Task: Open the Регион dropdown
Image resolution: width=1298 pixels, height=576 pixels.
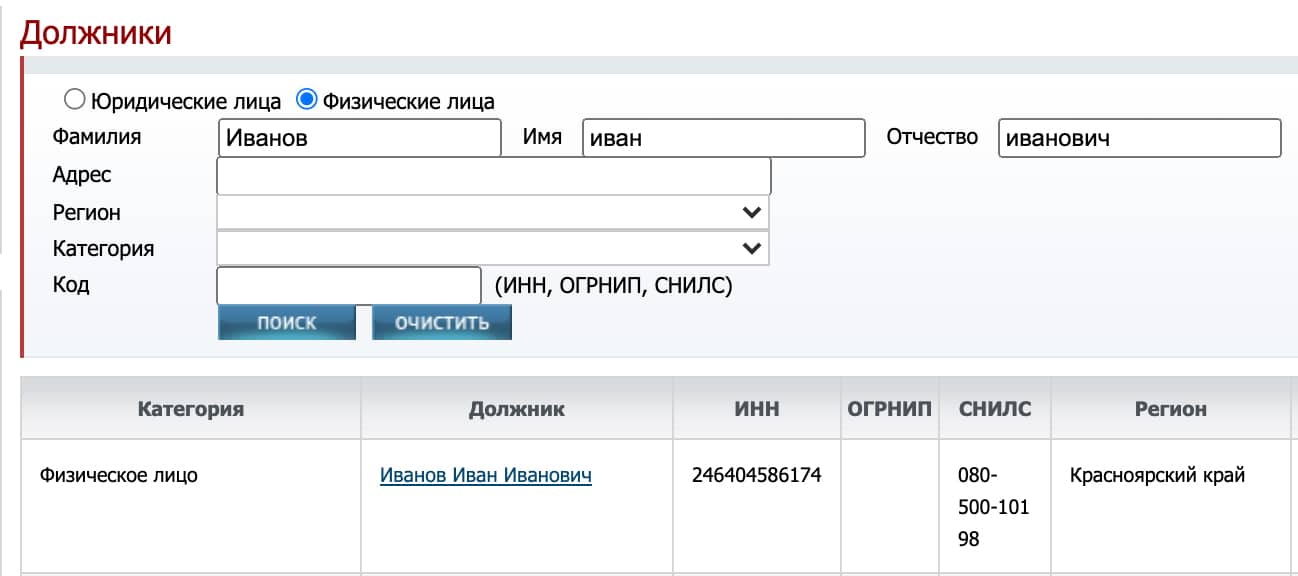Action: pos(490,211)
